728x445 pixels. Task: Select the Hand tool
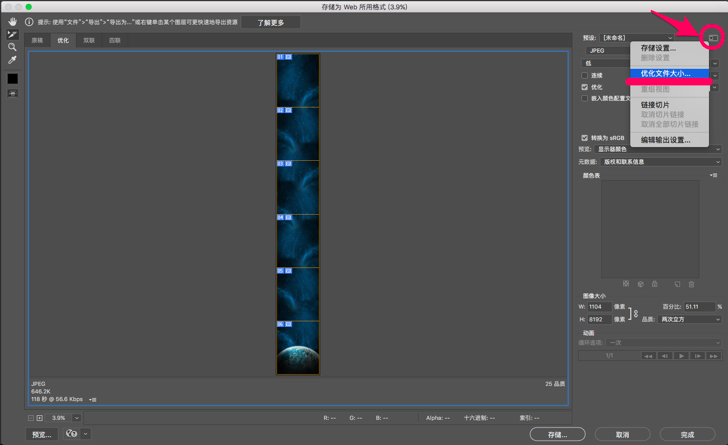[12, 21]
